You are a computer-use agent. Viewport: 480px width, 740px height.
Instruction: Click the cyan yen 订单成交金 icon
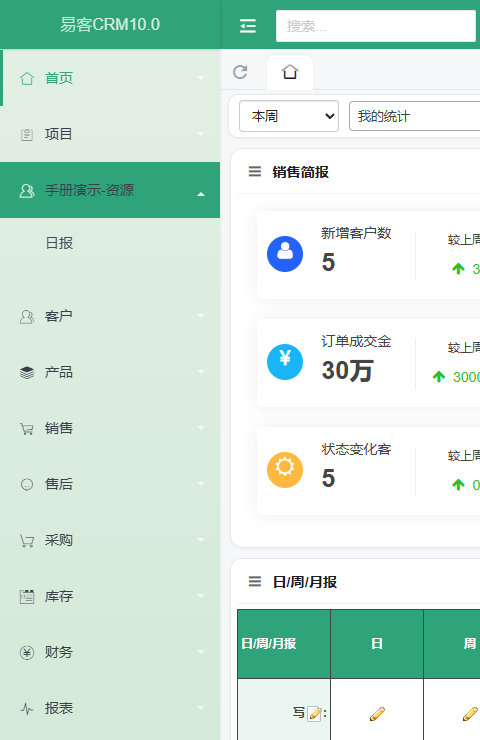pos(285,362)
